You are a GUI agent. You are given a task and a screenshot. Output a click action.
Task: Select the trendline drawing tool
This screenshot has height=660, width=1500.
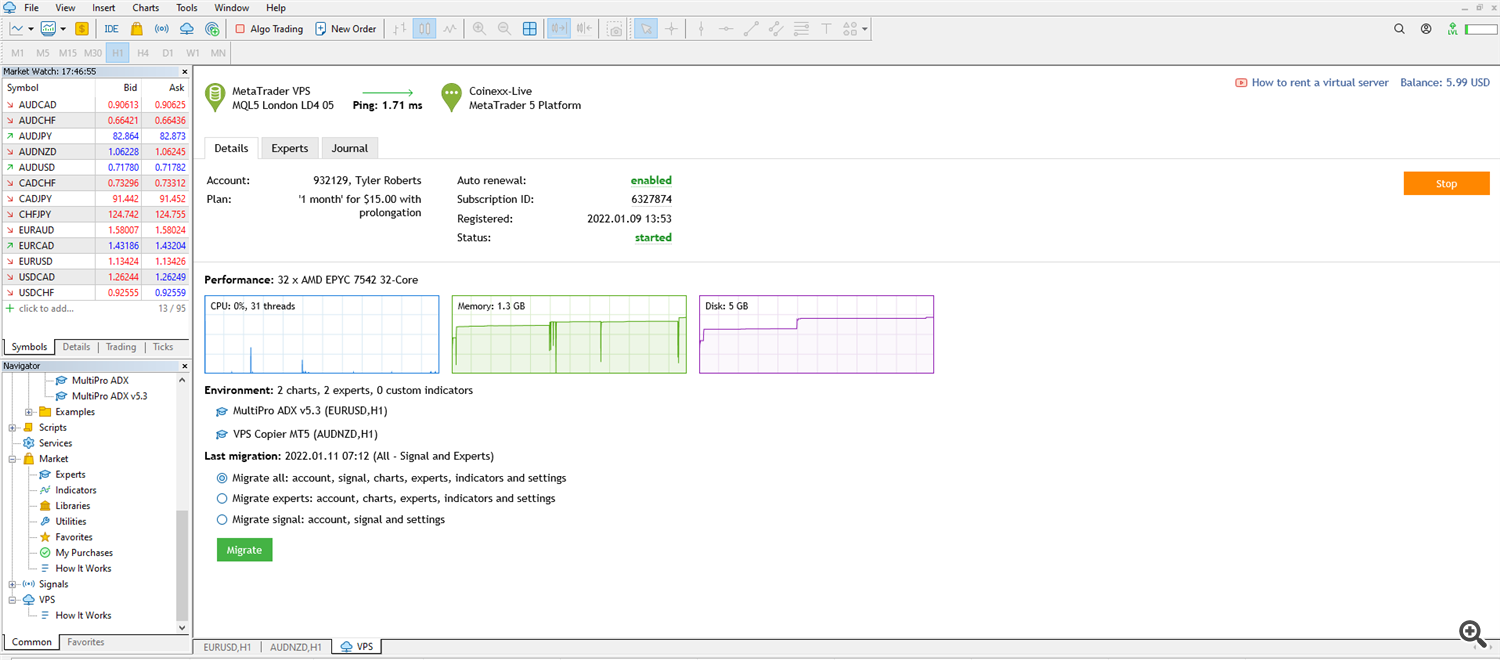751,29
